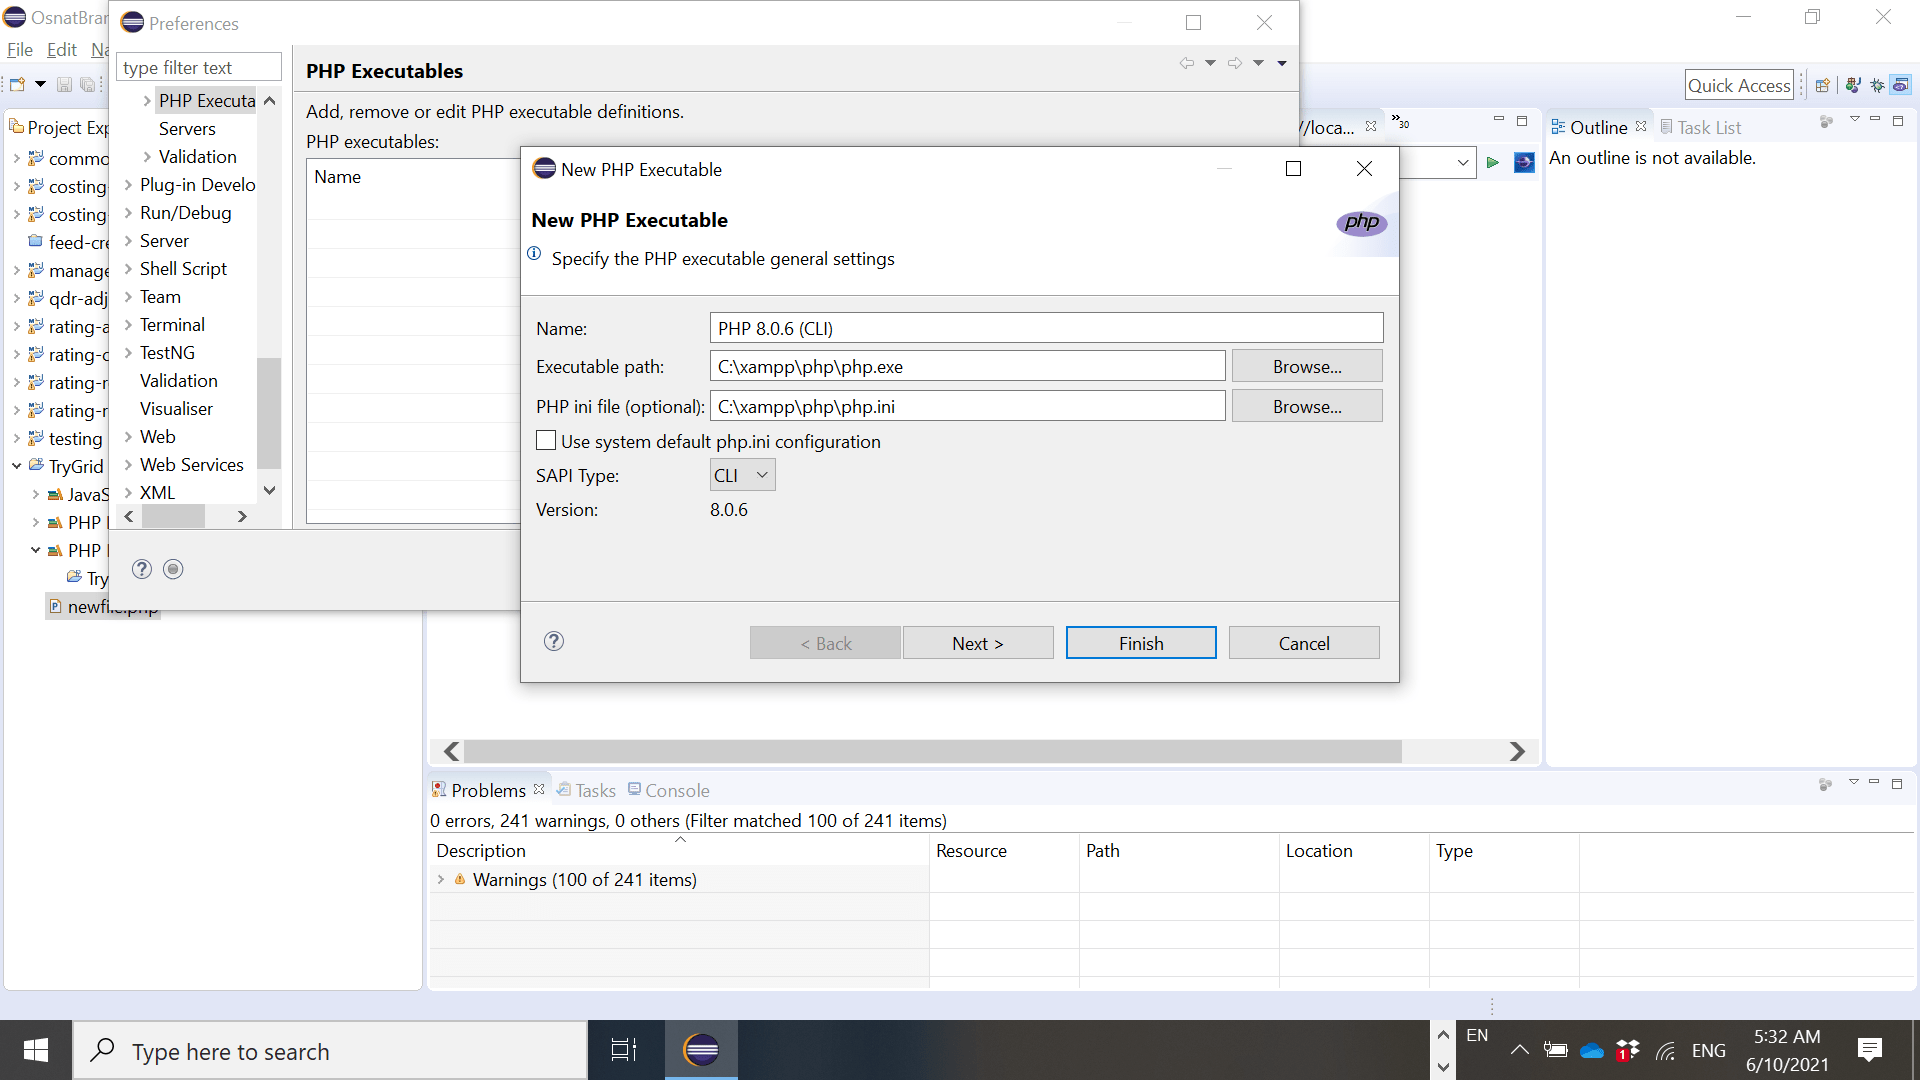Open Windows Task View icon

624,1050
